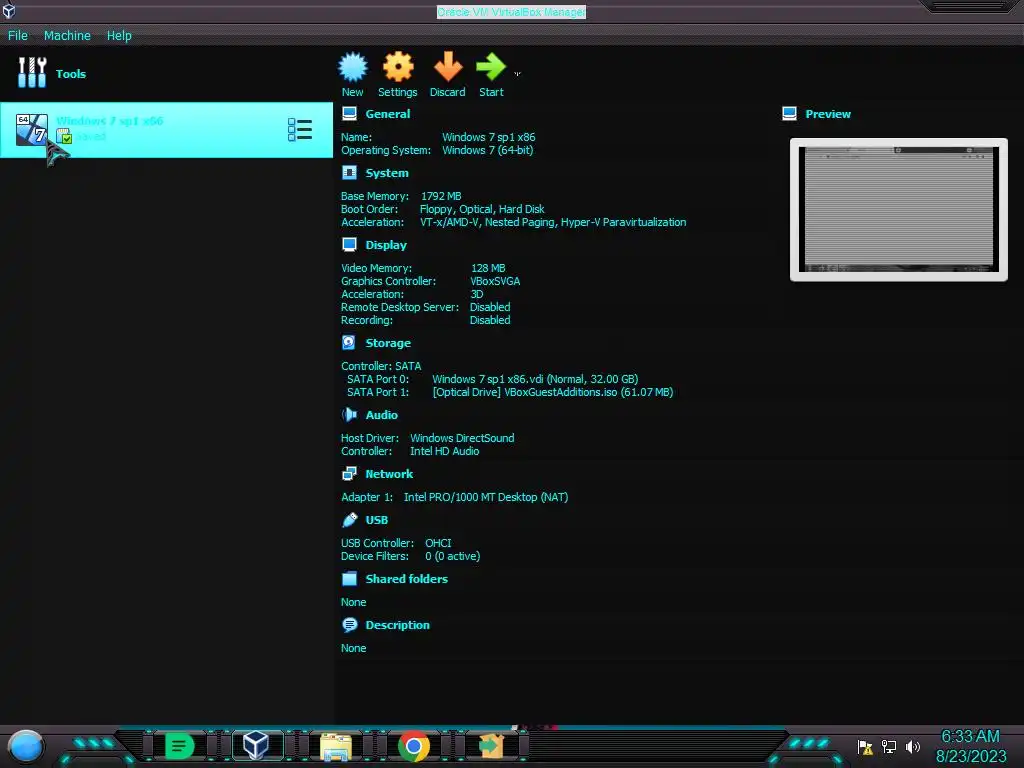Click the Display section screen icon
This screenshot has height=768, width=1024.
[349, 245]
